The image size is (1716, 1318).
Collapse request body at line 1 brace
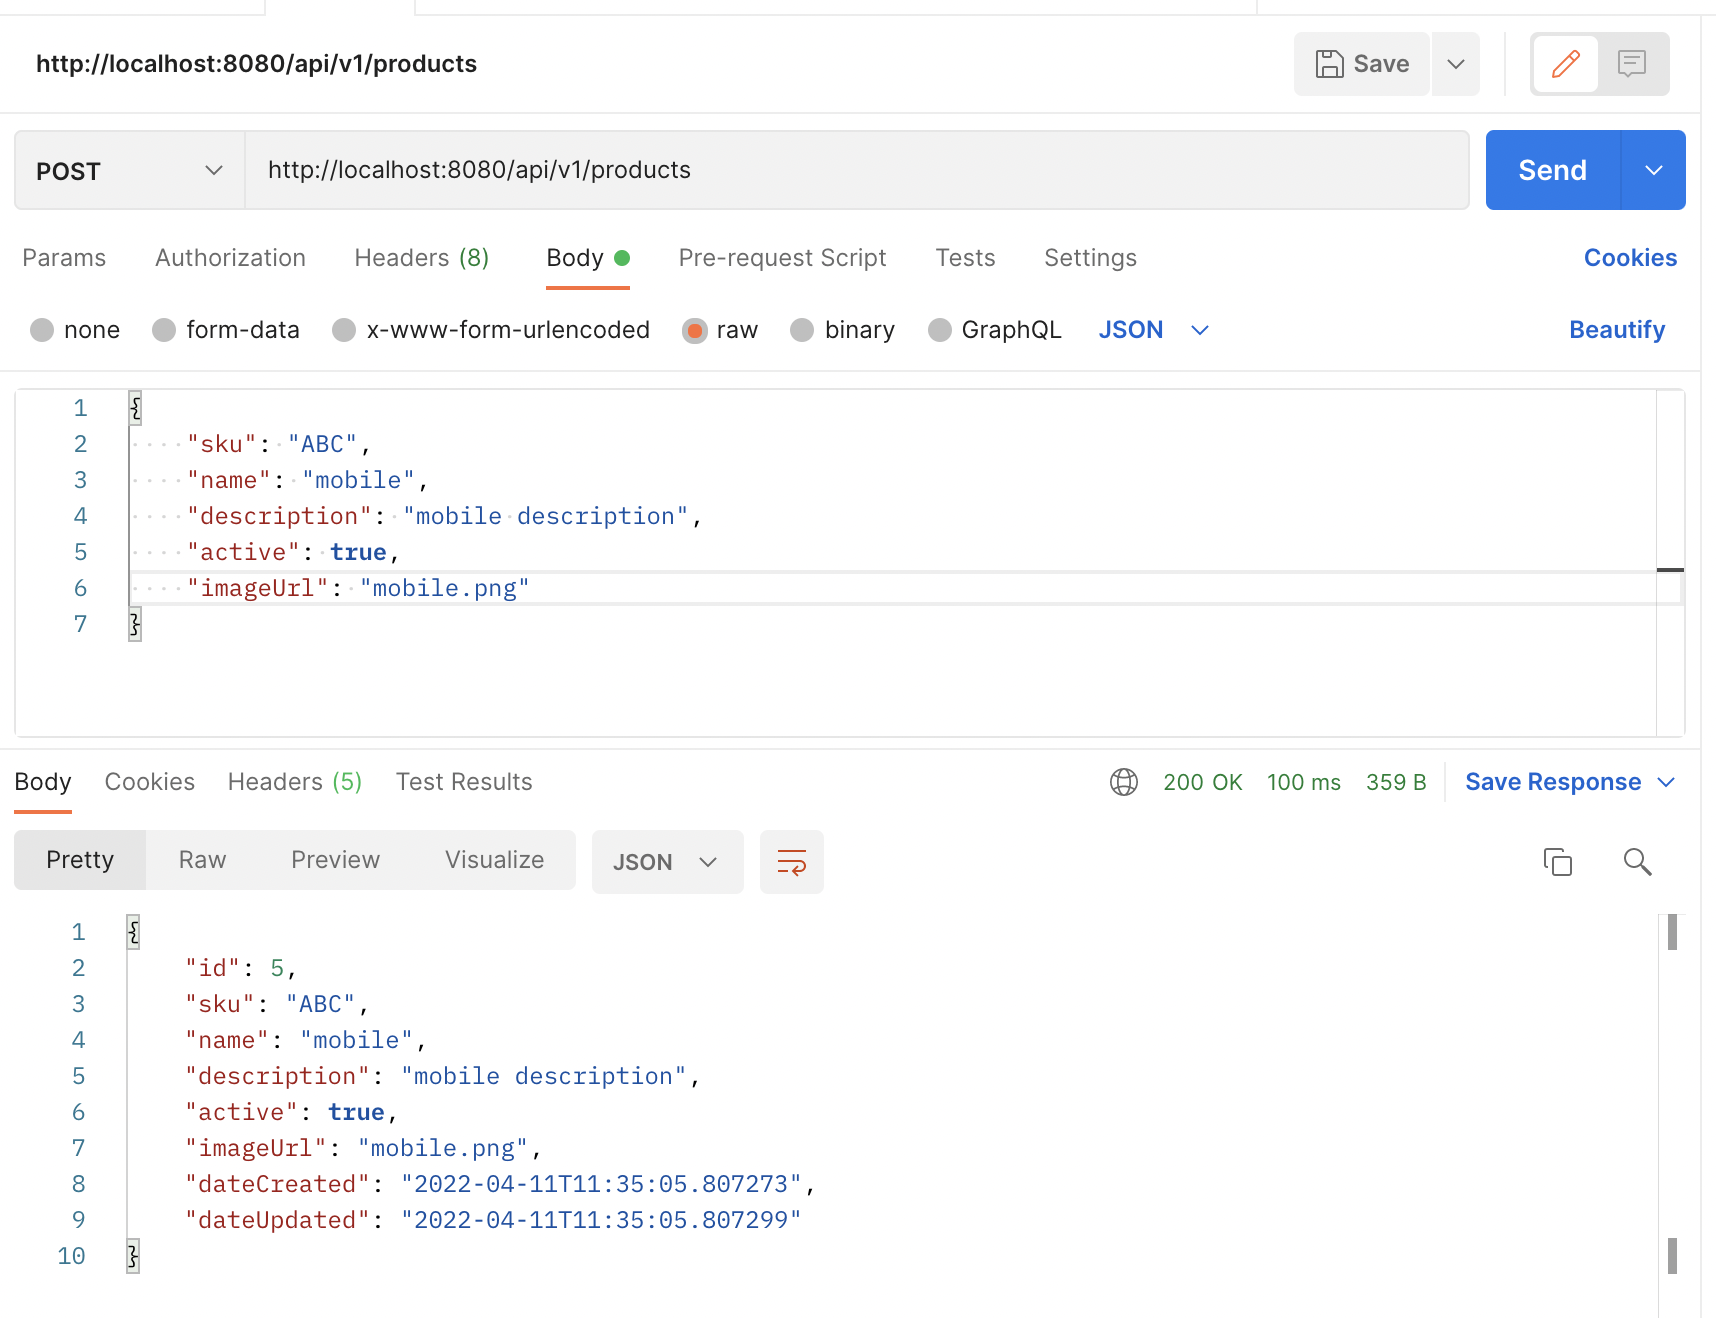coord(135,408)
